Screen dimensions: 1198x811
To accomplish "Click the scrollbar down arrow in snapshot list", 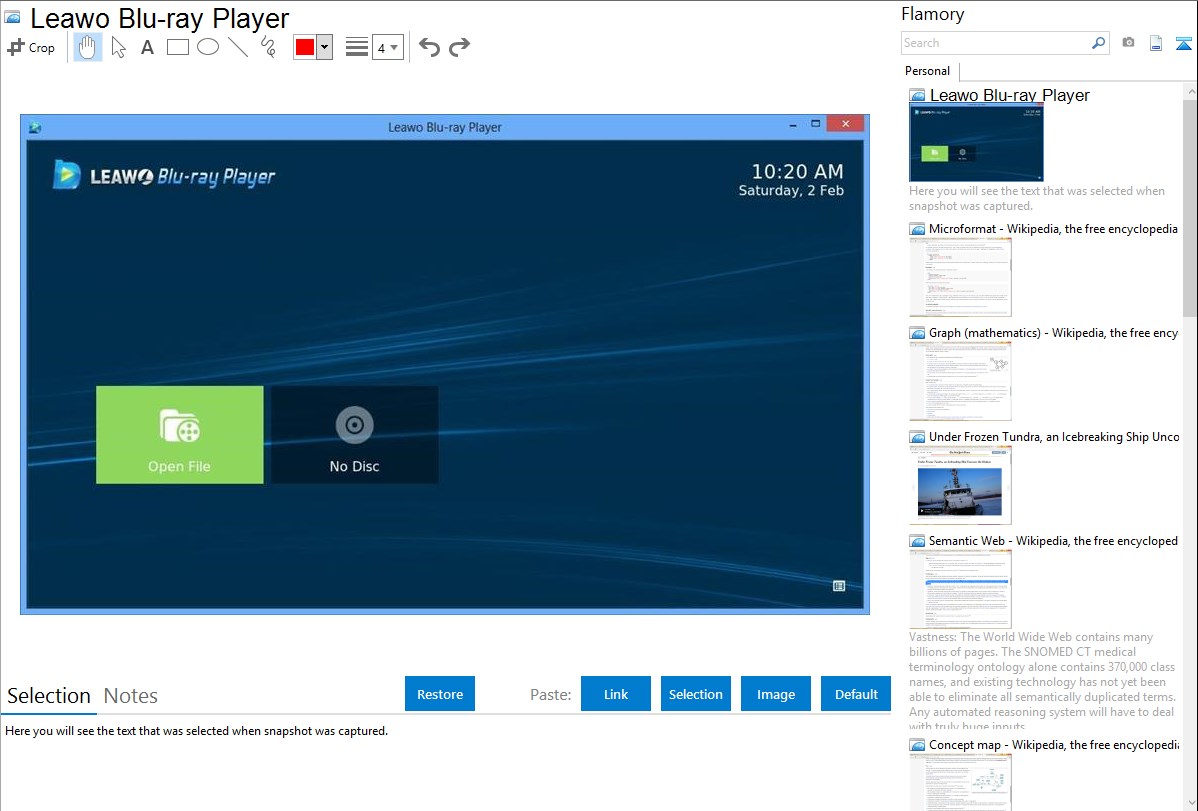I will click(x=1190, y=803).
